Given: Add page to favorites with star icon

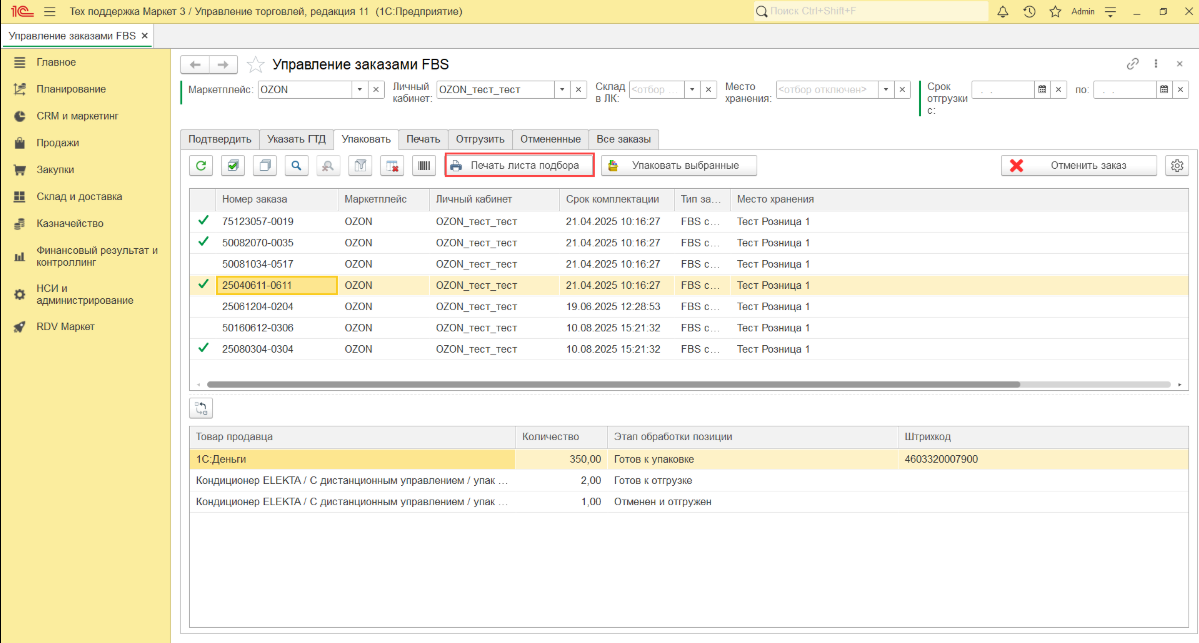Looking at the screenshot, I should pos(256,64).
